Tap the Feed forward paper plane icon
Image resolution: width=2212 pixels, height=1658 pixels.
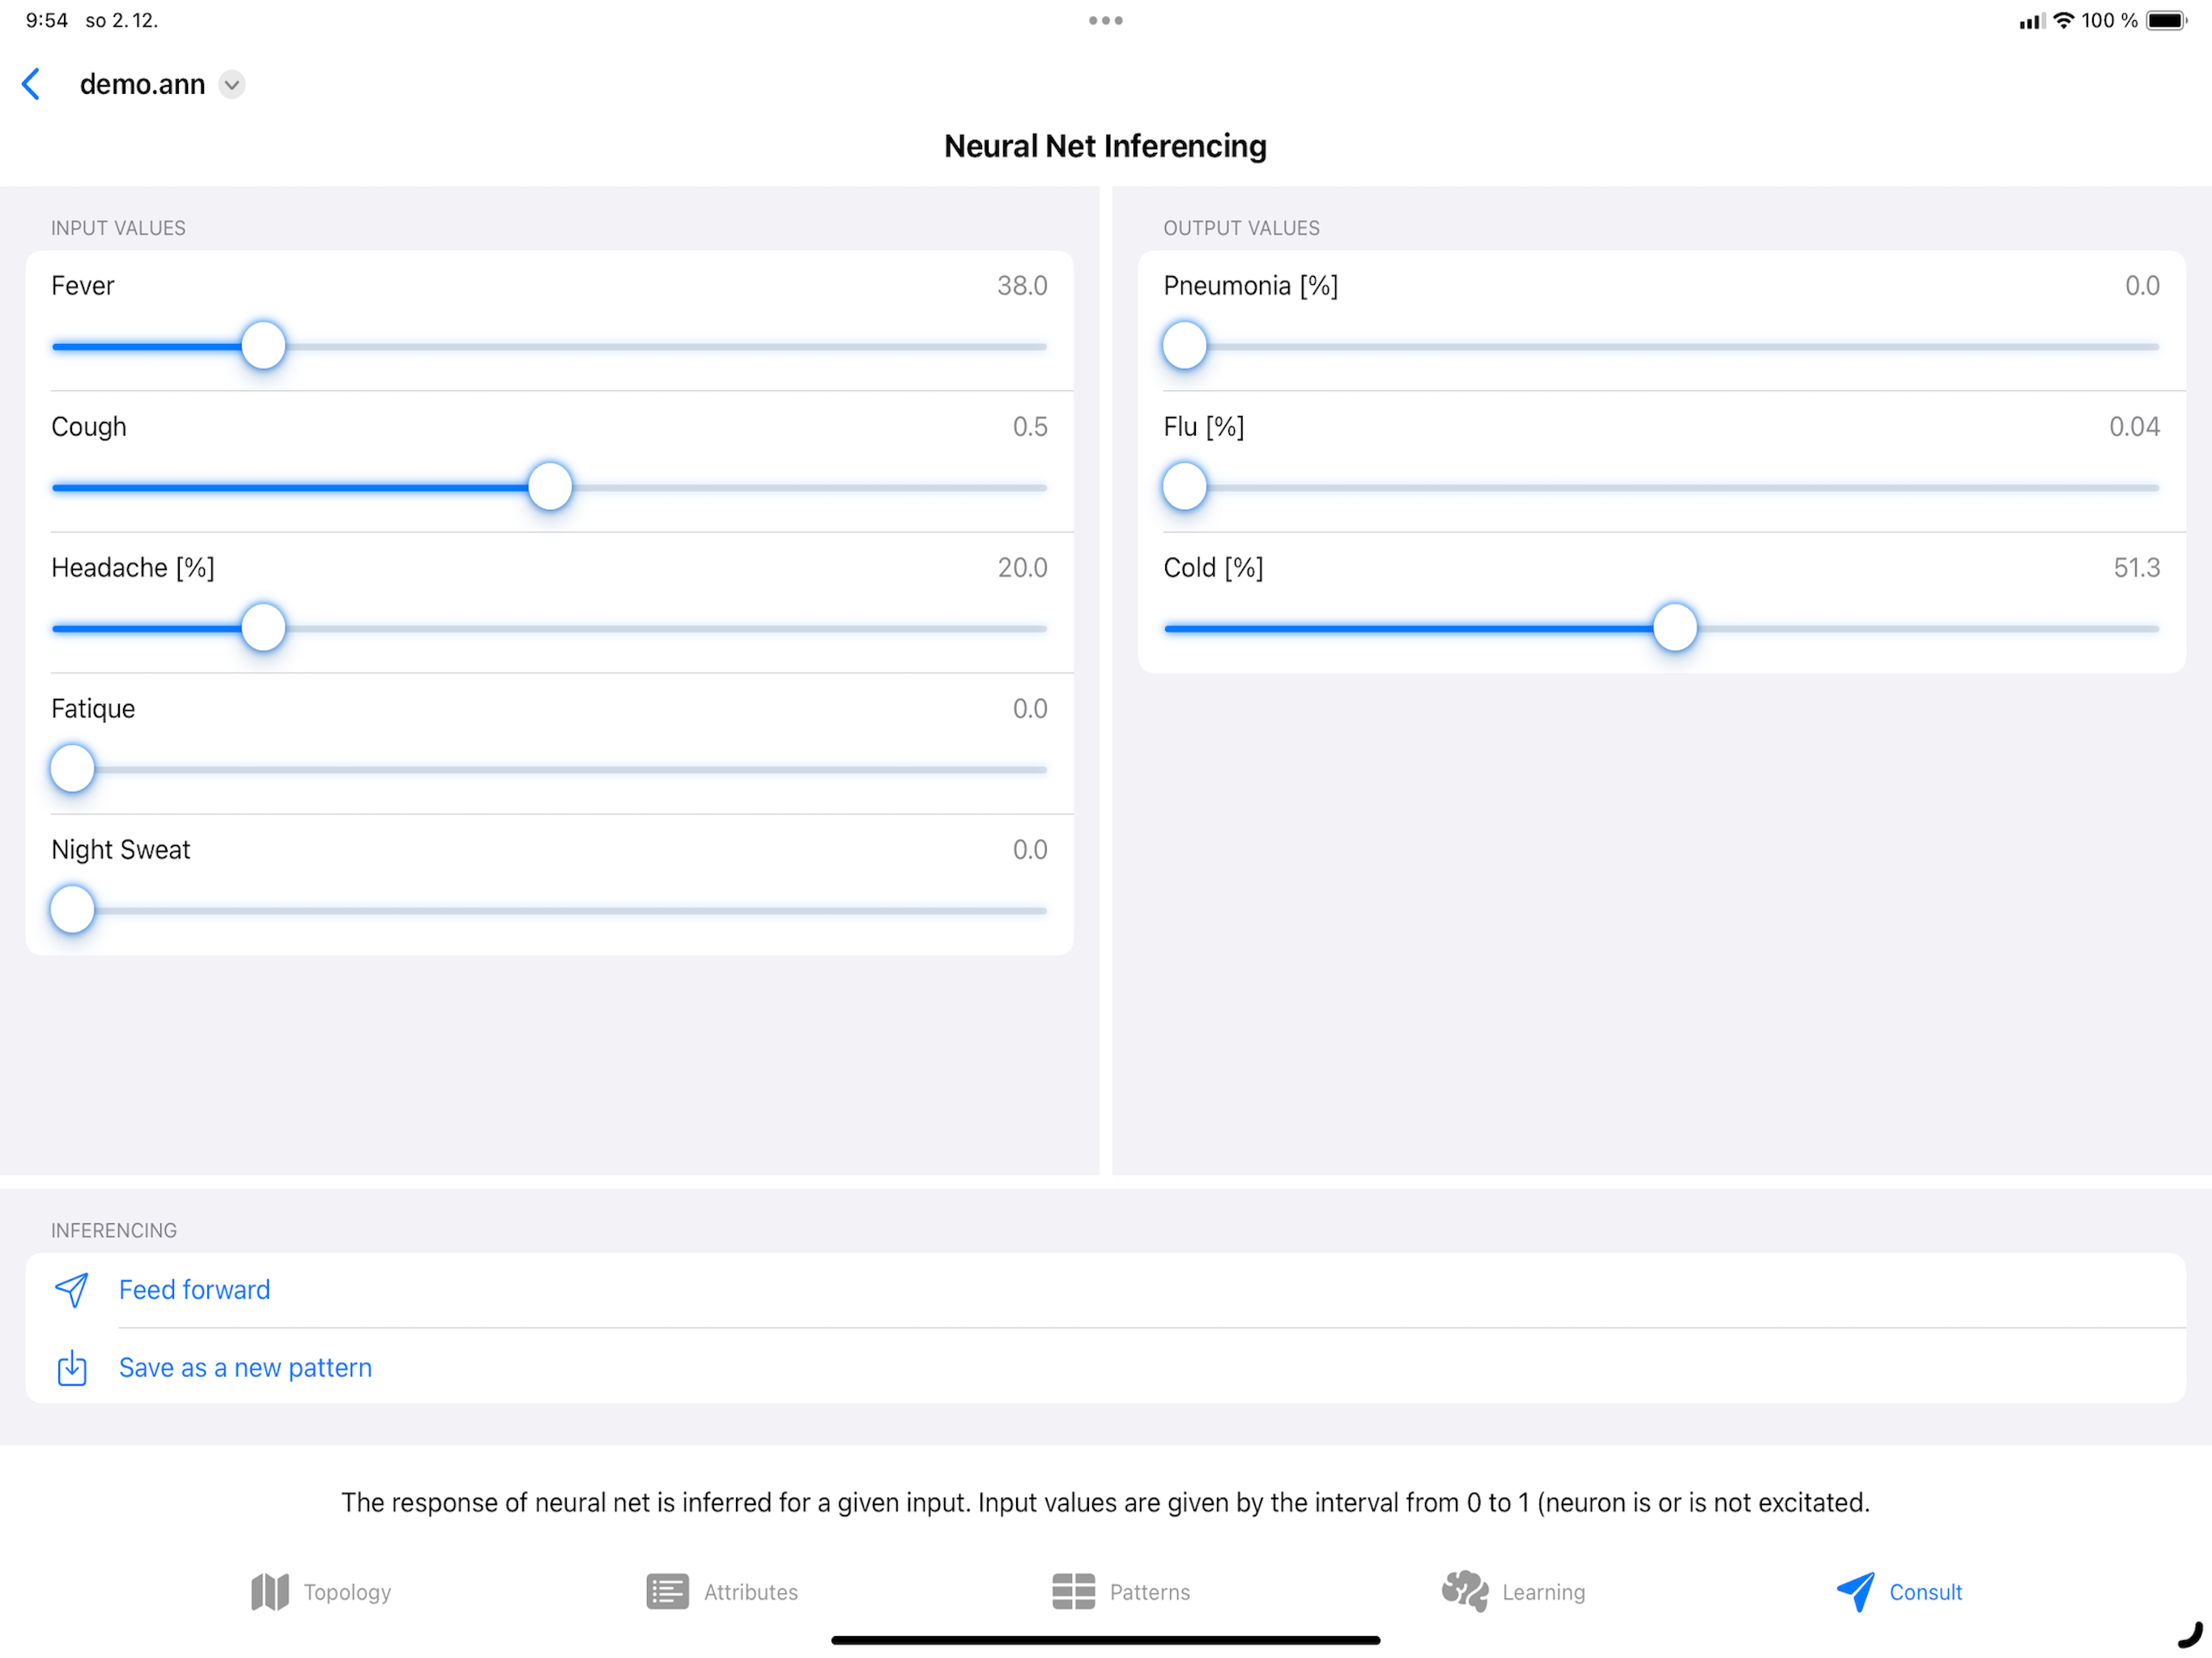tap(71, 1290)
